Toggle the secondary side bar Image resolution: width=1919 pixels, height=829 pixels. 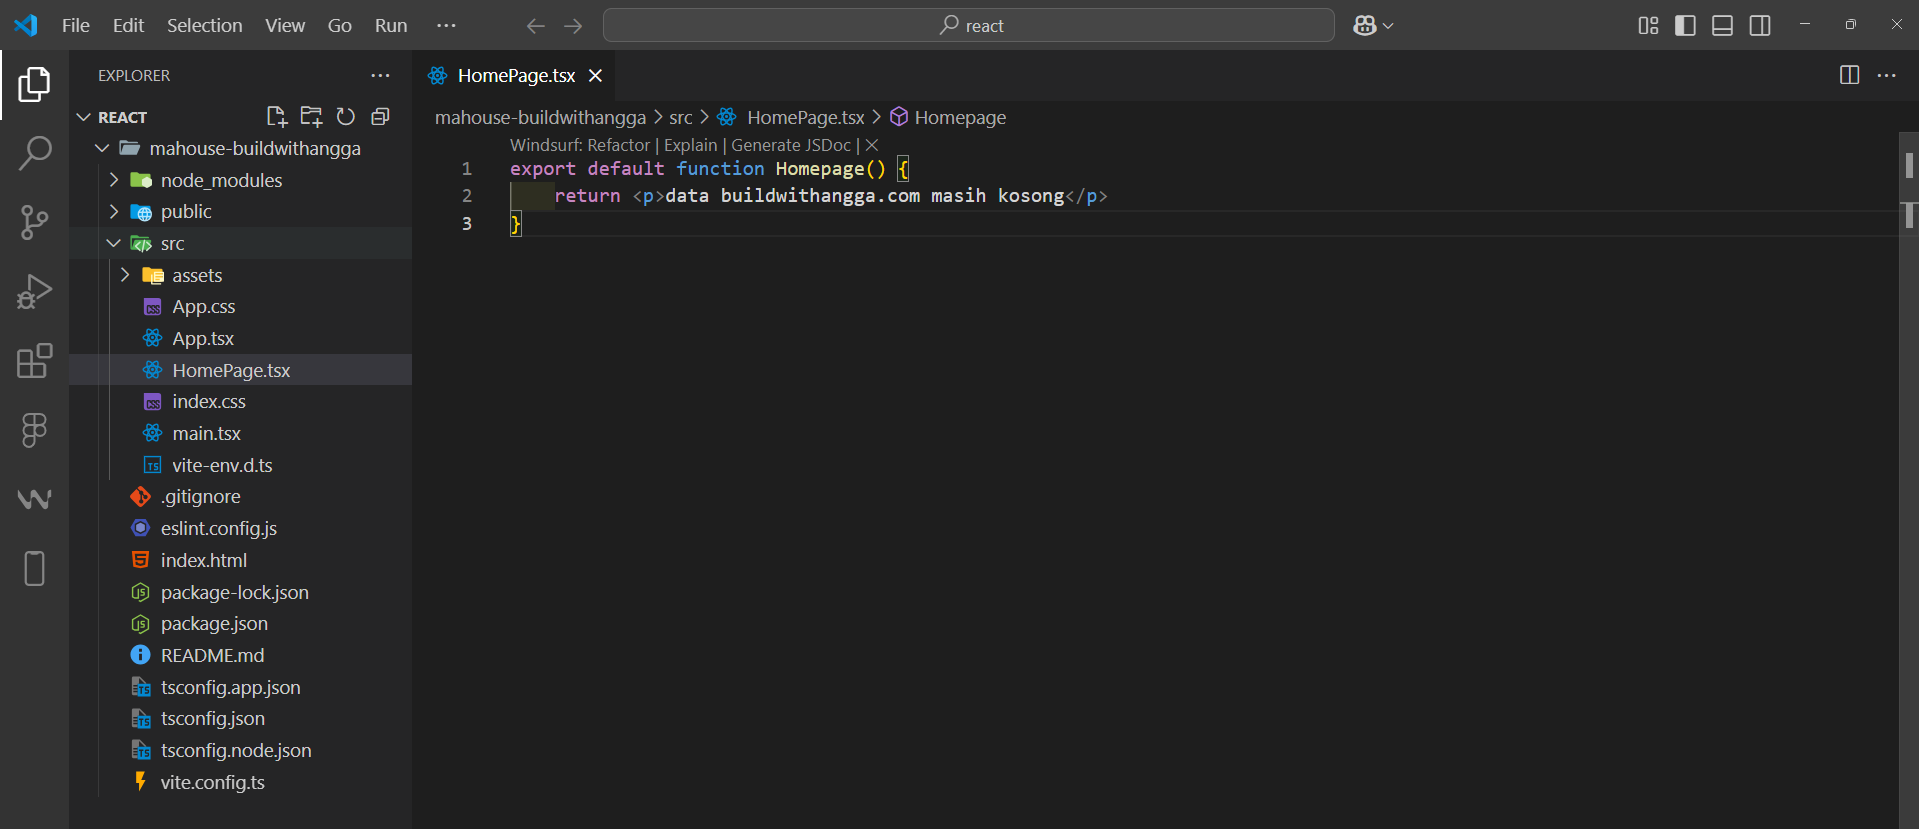[1760, 26]
